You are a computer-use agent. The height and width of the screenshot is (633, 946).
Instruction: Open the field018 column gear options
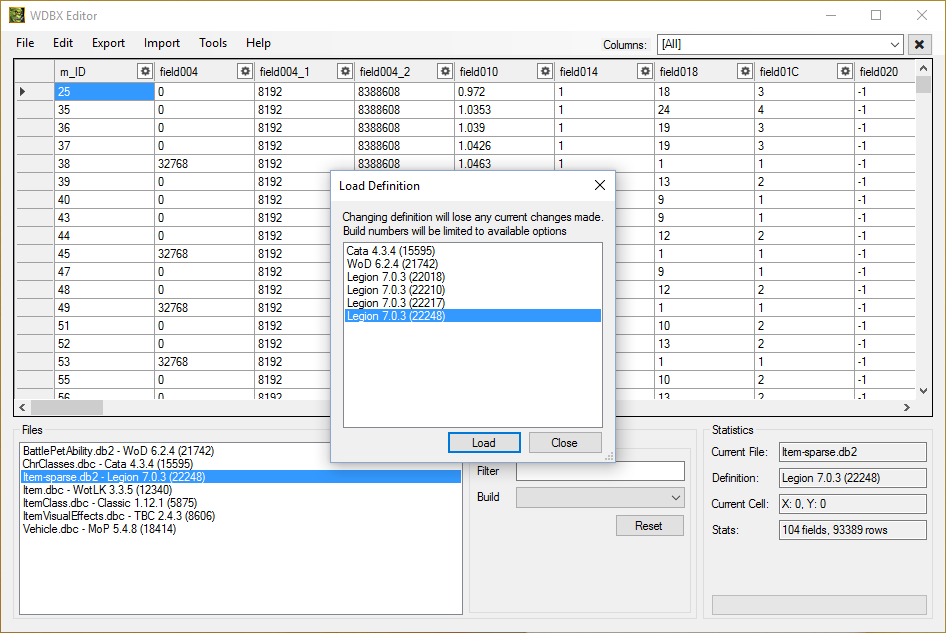click(745, 71)
